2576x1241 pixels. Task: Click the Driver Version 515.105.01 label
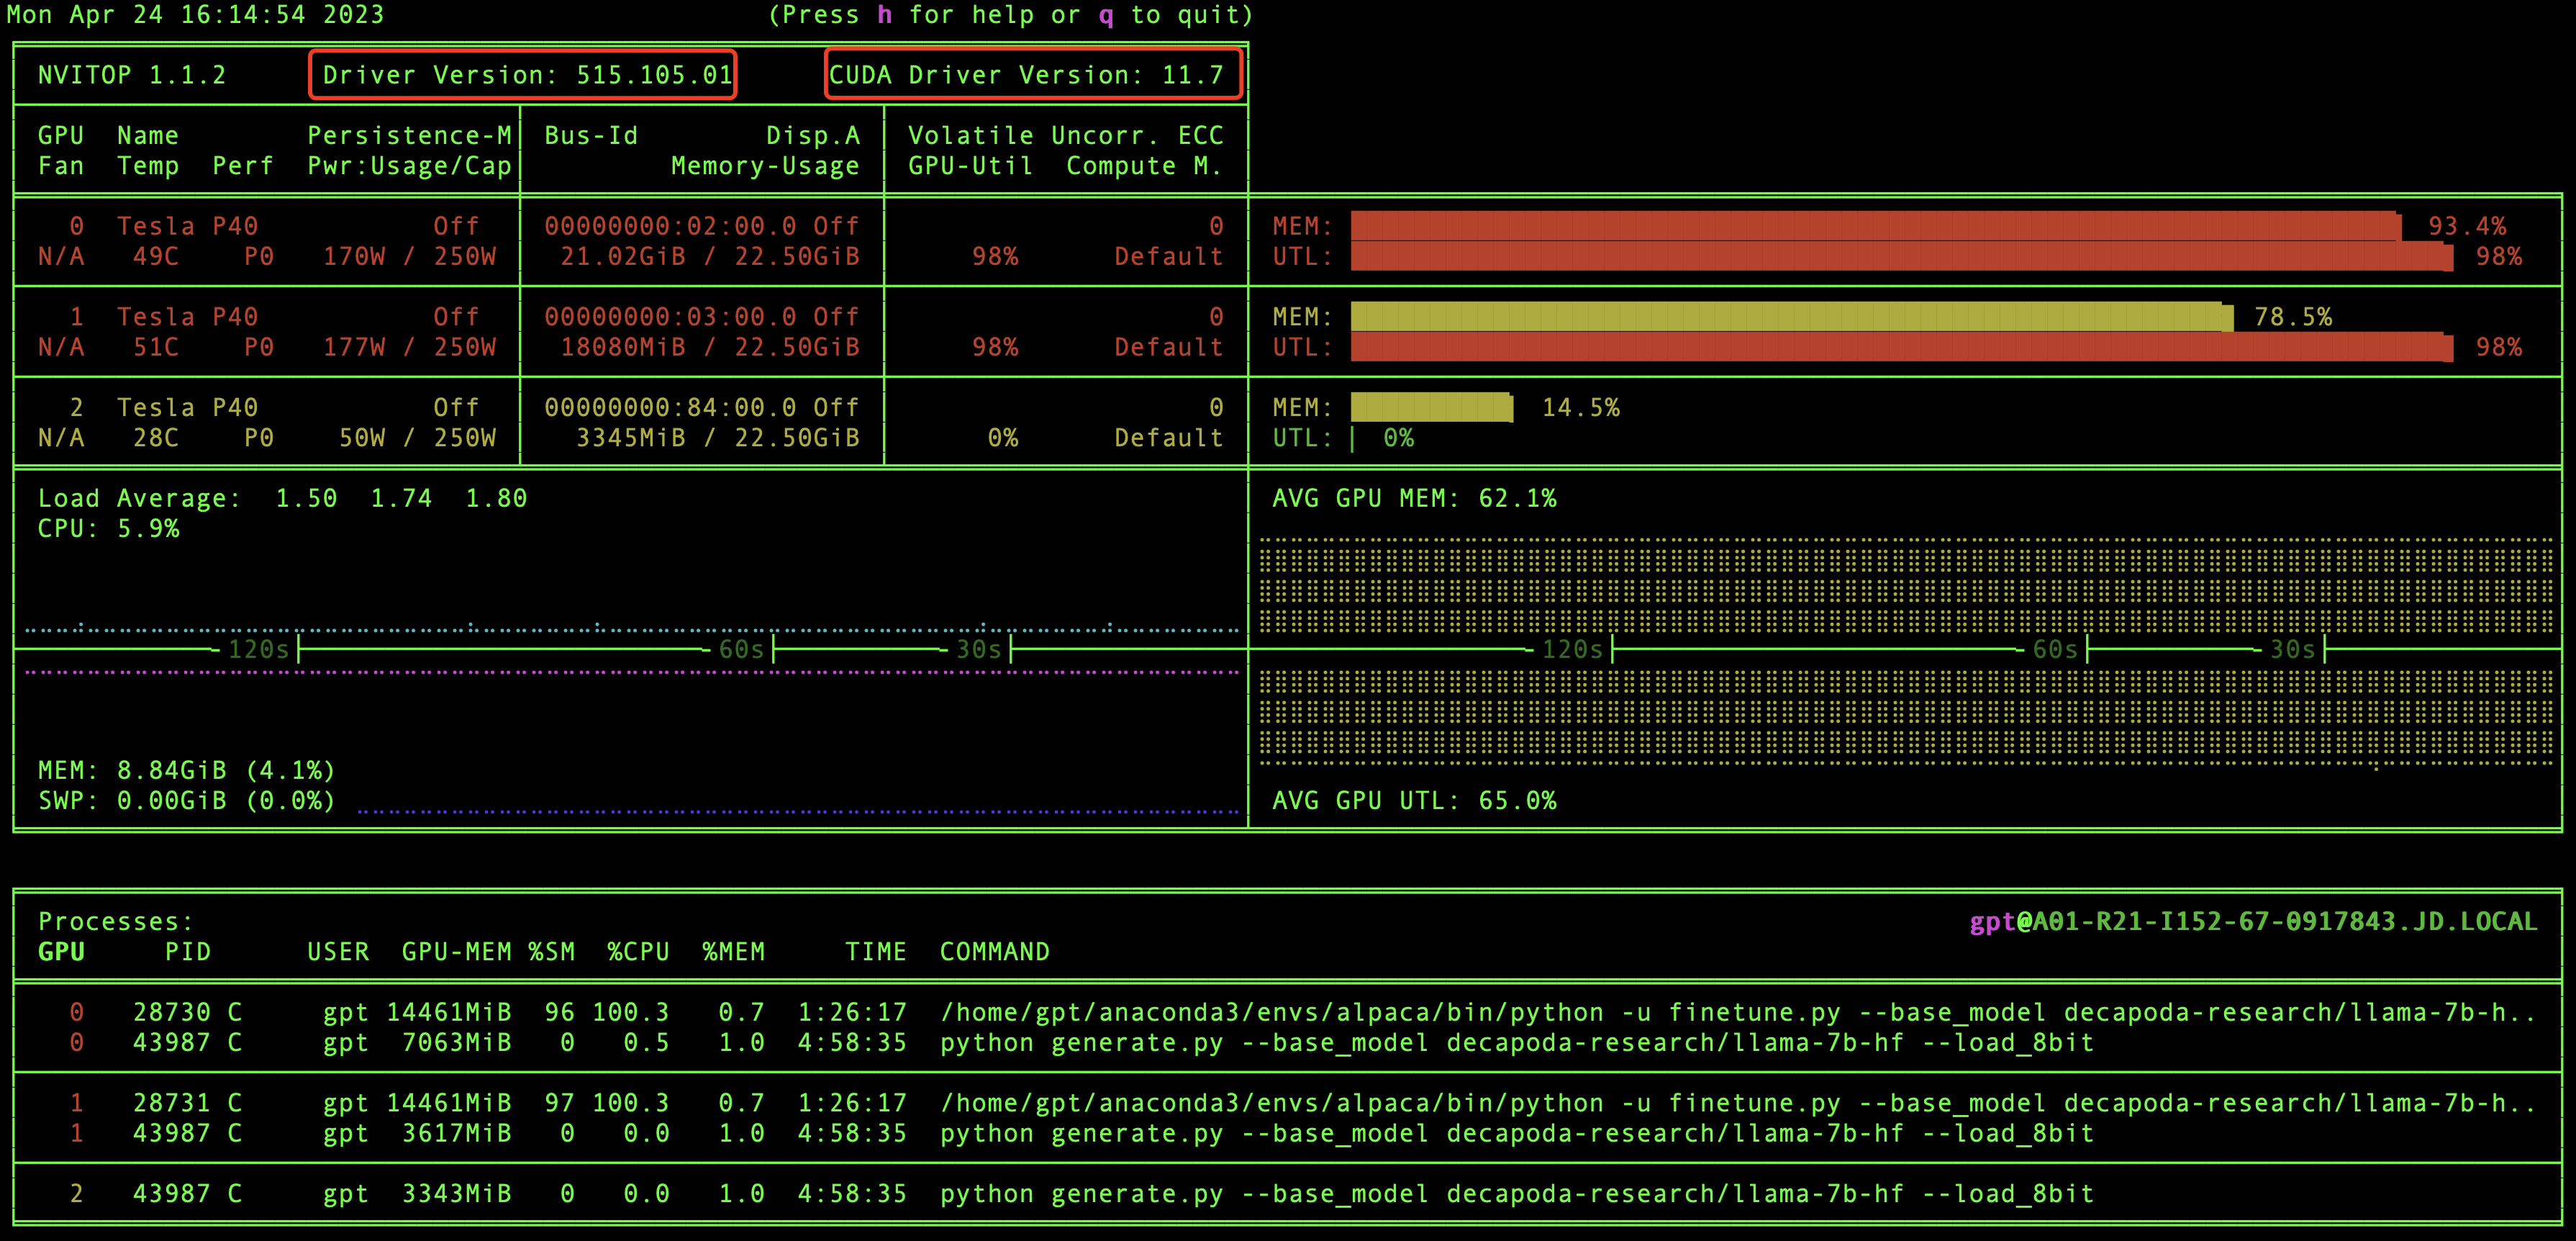[x=526, y=75]
